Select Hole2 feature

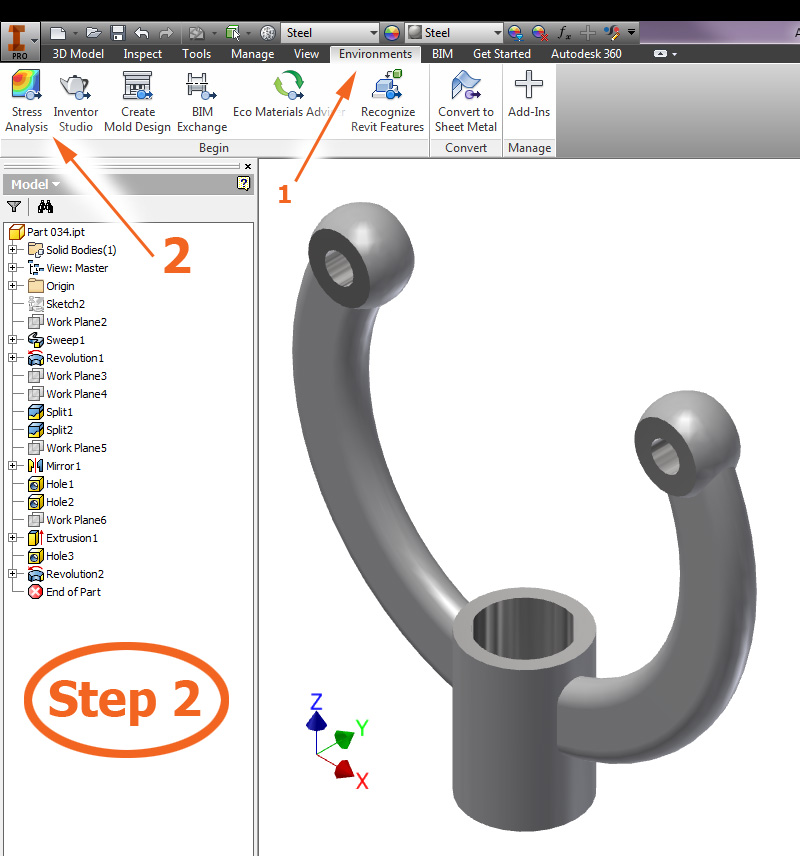tap(51, 502)
